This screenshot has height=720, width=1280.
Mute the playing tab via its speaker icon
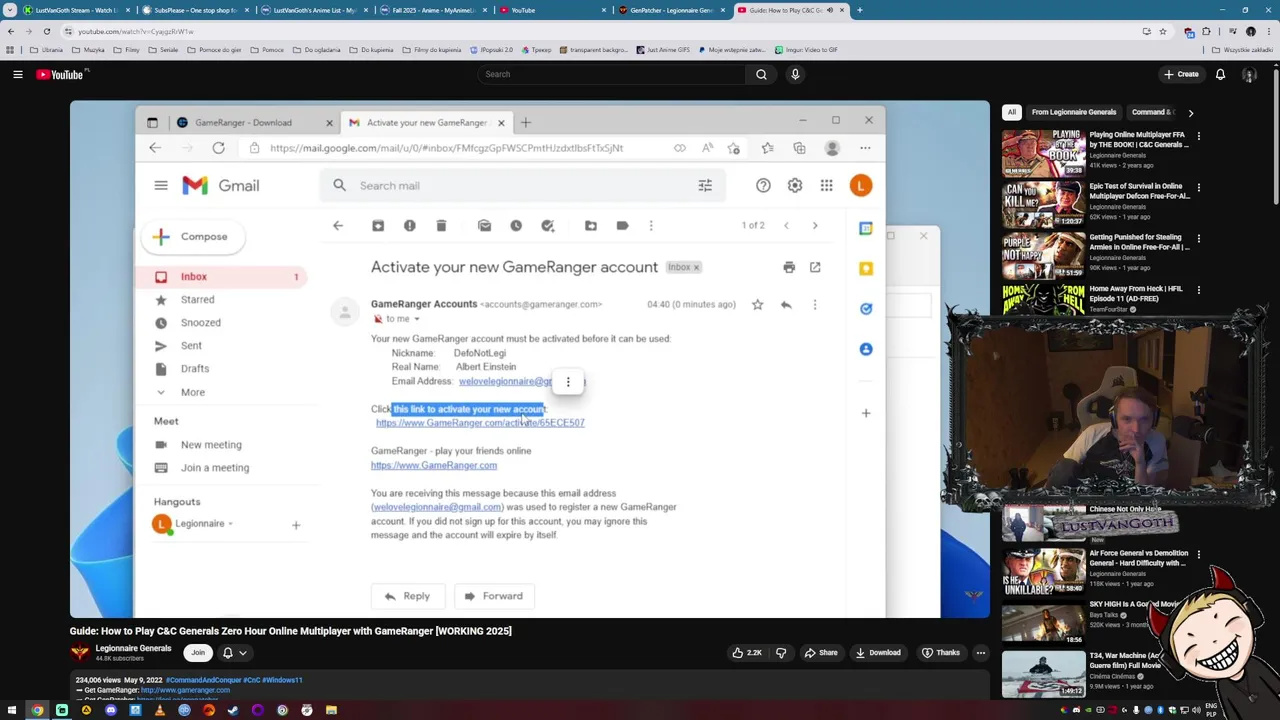[829, 10]
